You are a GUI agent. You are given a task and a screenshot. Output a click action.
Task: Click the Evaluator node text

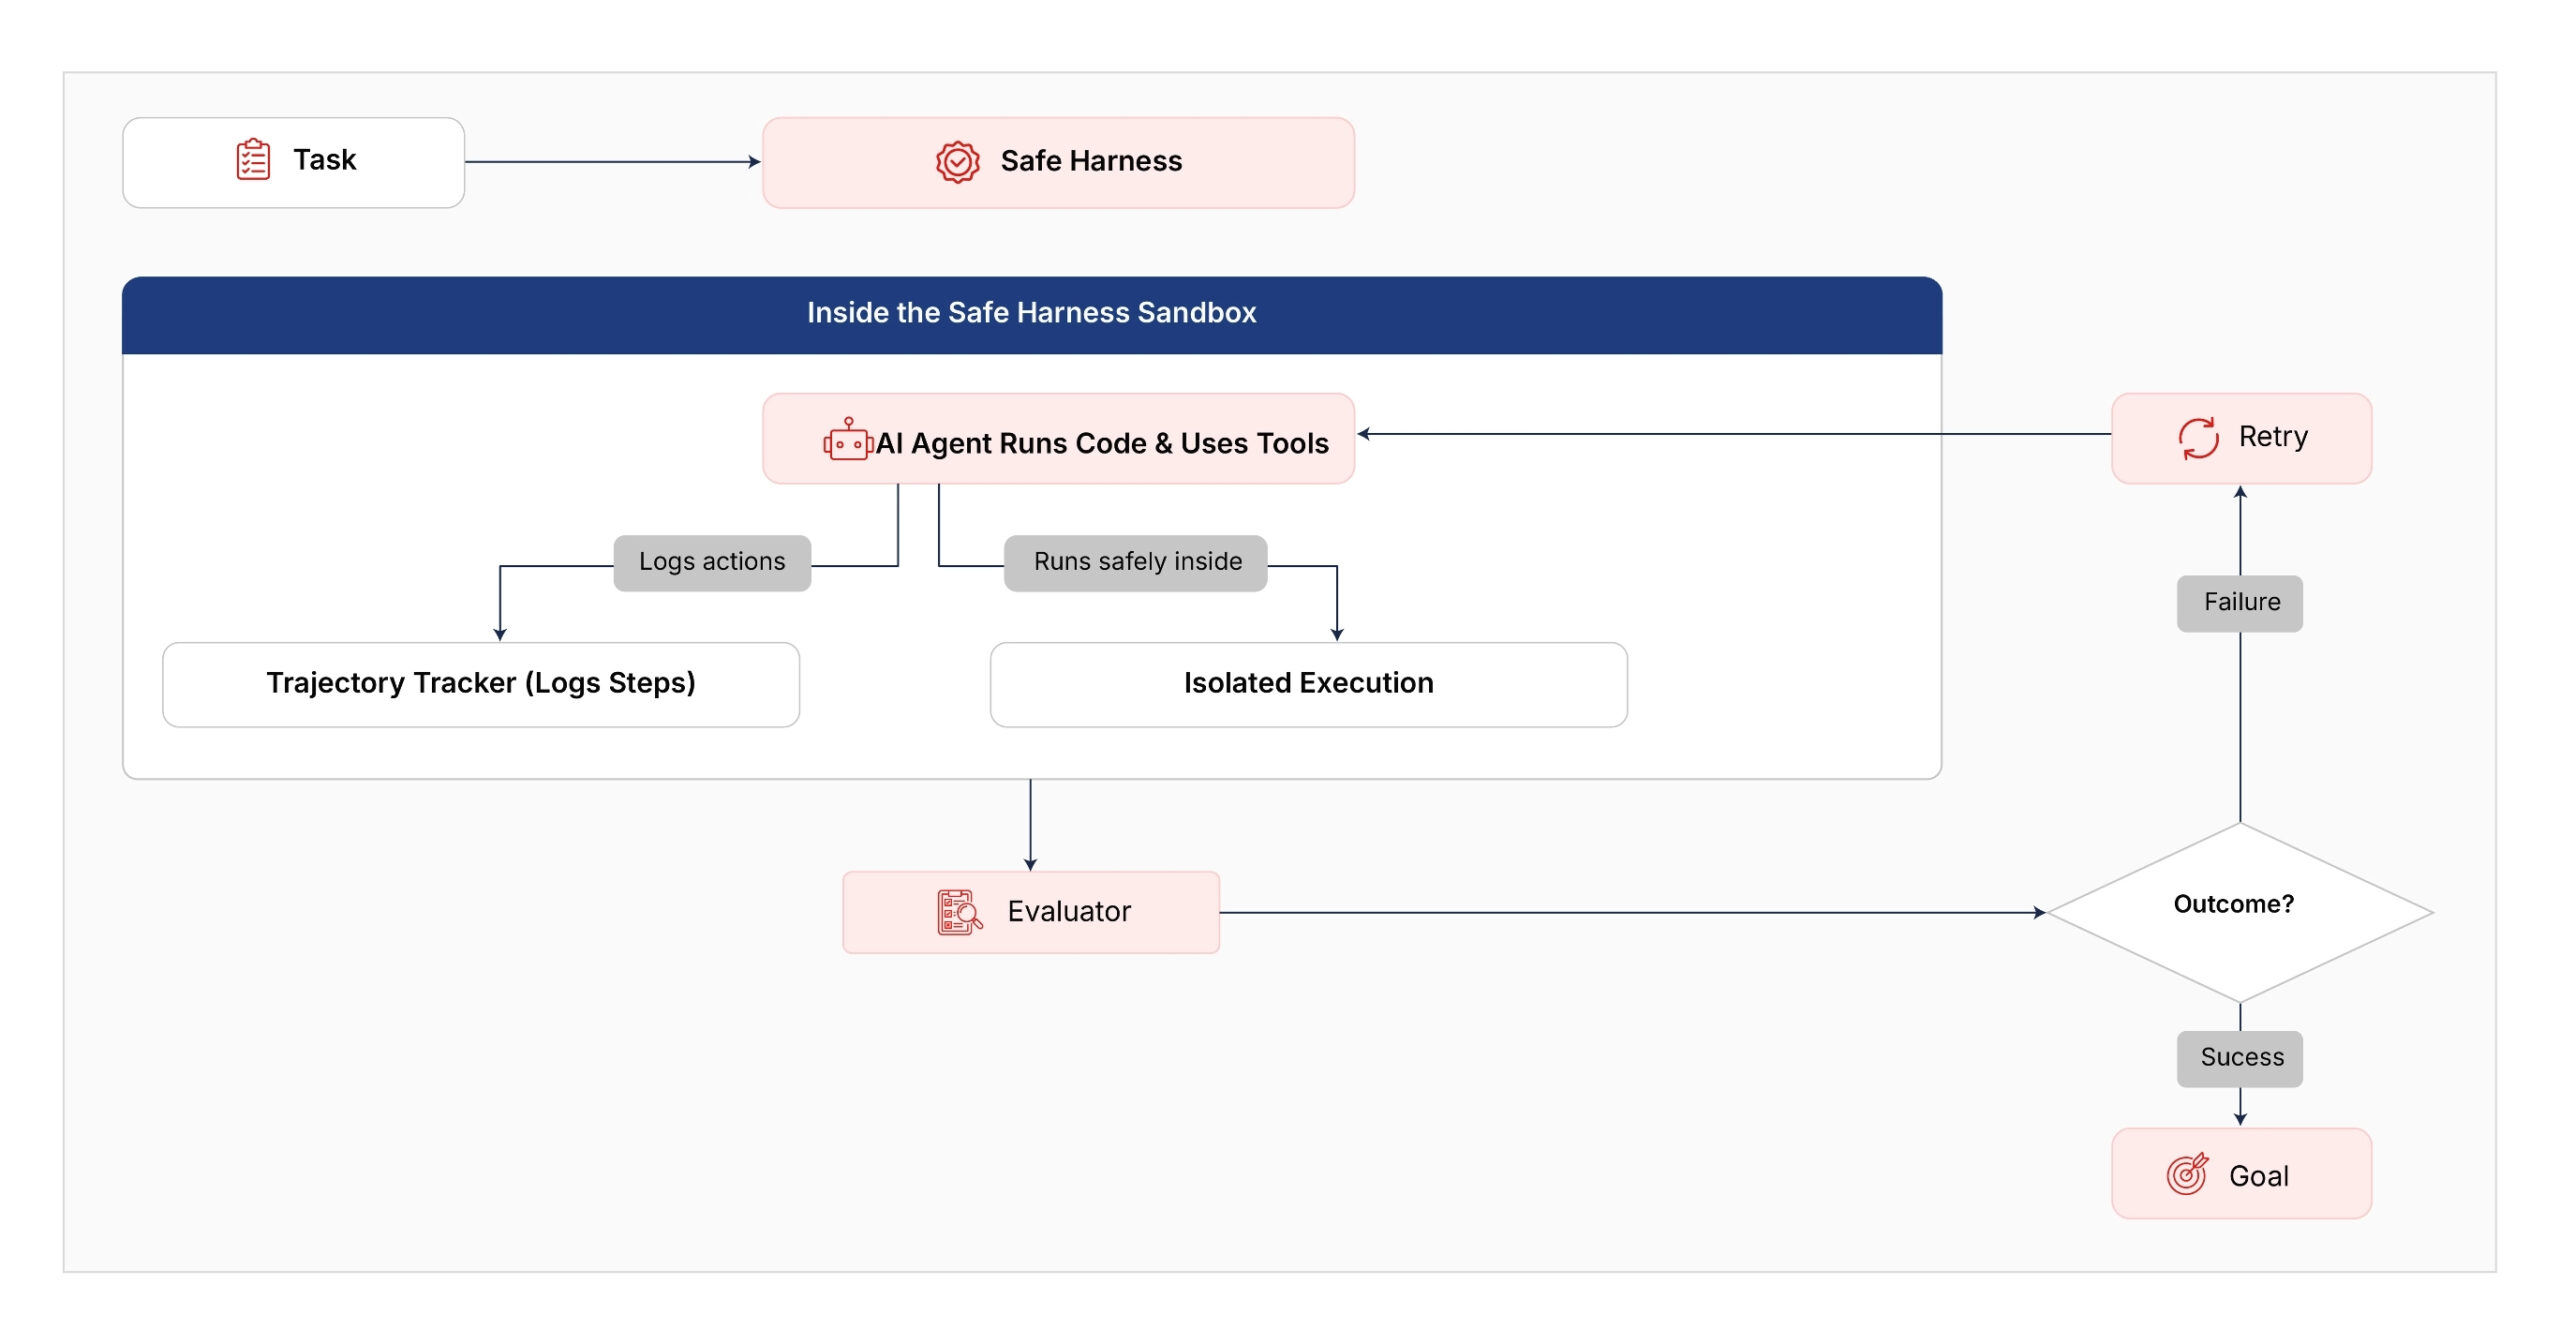click(1069, 911)
